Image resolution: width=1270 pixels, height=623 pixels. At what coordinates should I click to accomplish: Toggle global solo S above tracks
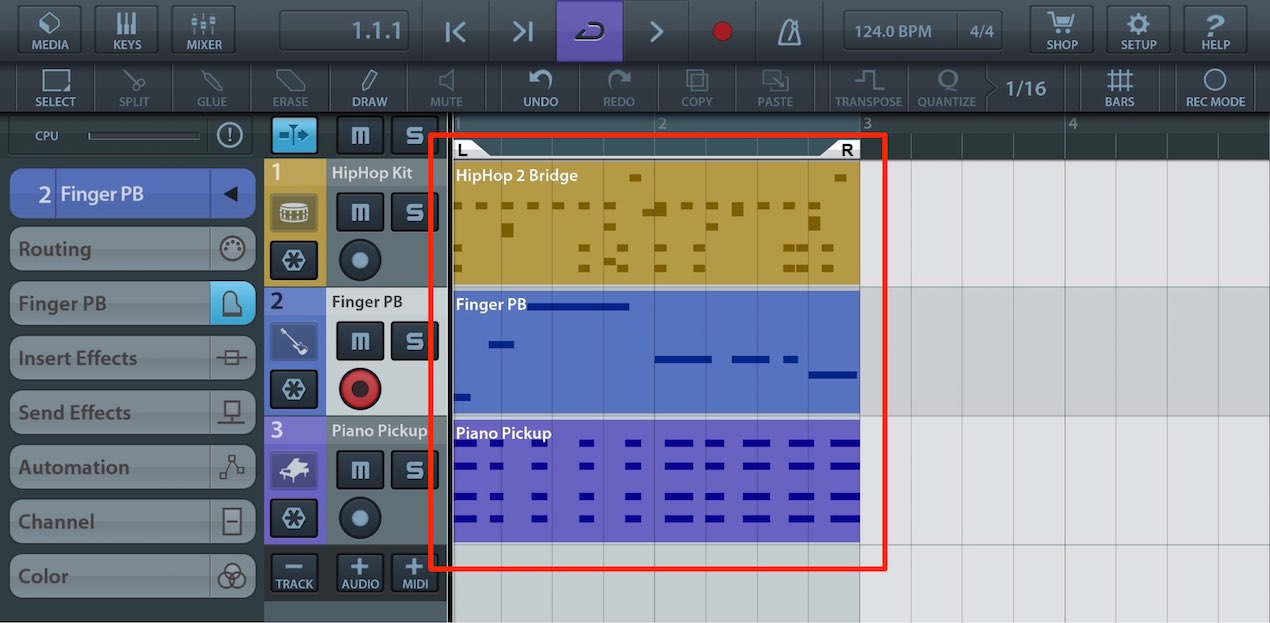[x=414, y=135]
